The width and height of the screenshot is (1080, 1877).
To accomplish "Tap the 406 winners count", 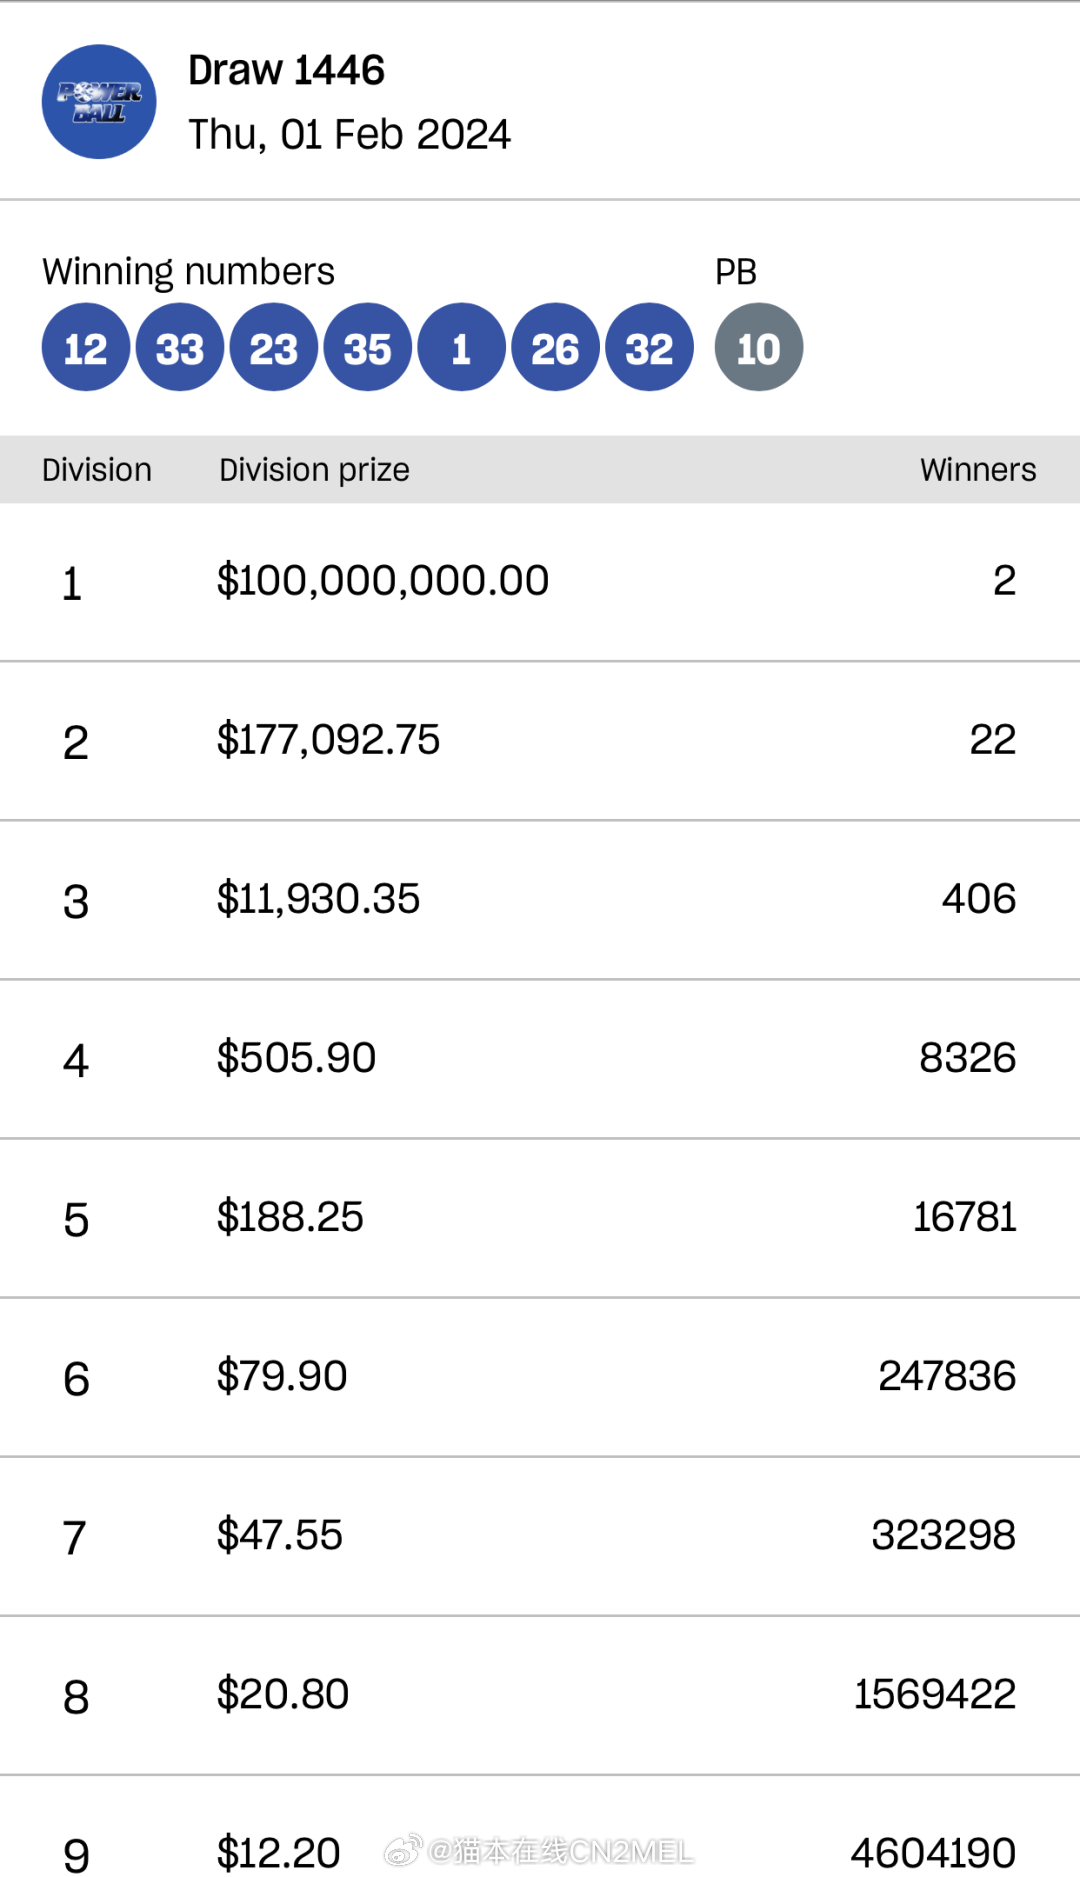I will (979, 898).
